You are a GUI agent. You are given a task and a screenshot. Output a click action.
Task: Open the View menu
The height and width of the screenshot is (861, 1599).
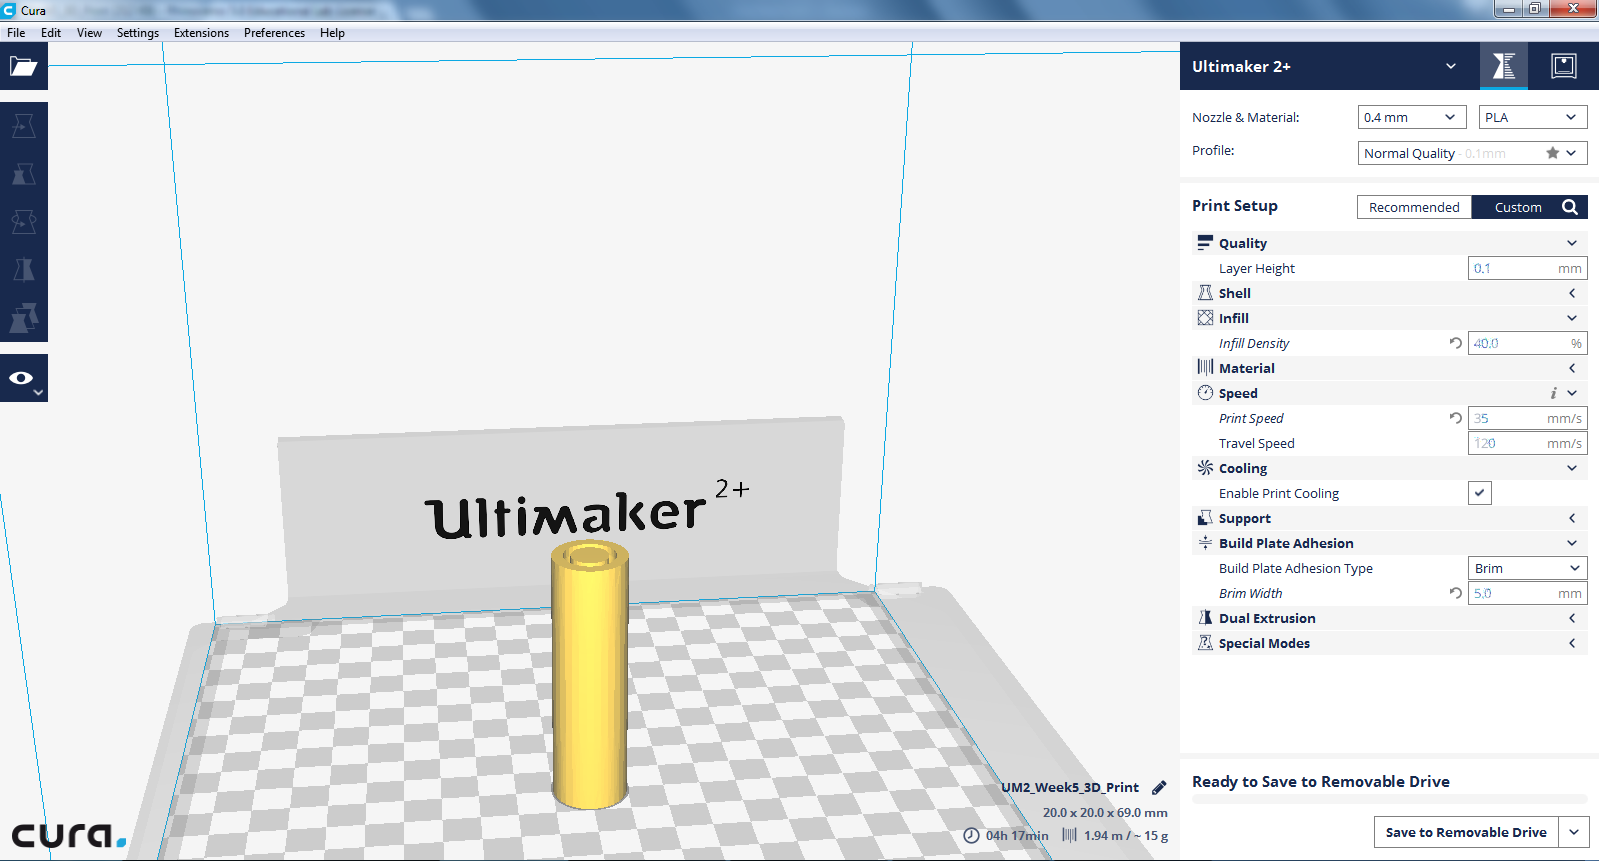pyautogui.click(x=89, y=33)
